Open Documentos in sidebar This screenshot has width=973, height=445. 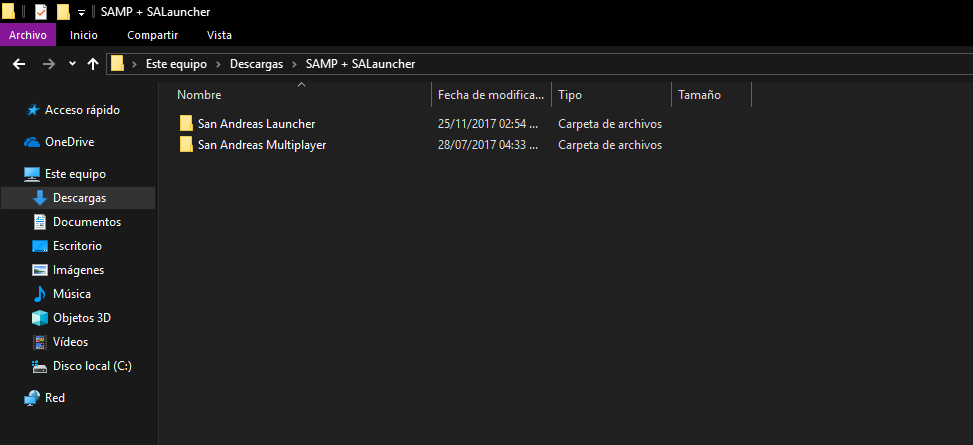(87, 222)
